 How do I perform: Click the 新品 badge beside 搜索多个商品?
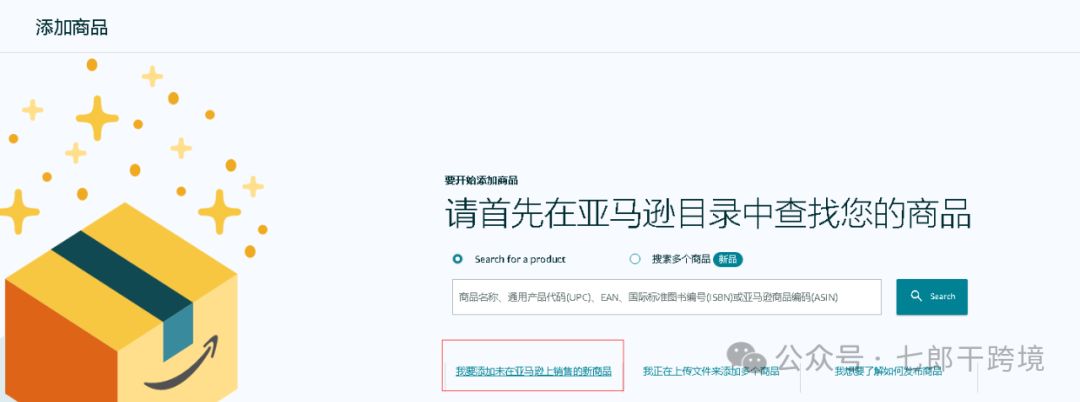coord(728,260)
